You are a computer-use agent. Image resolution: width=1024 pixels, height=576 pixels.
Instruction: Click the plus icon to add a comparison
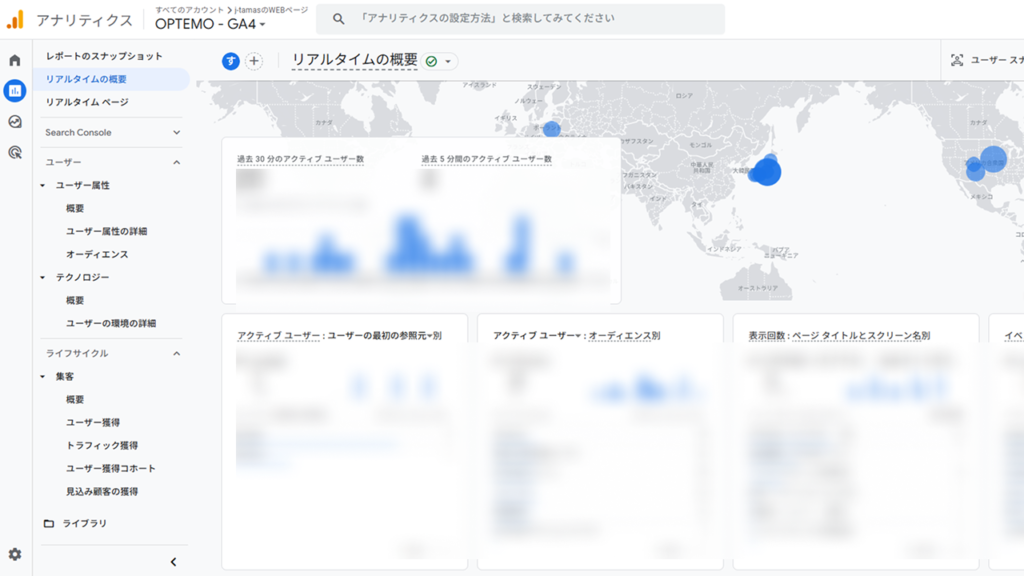(253, 61)
